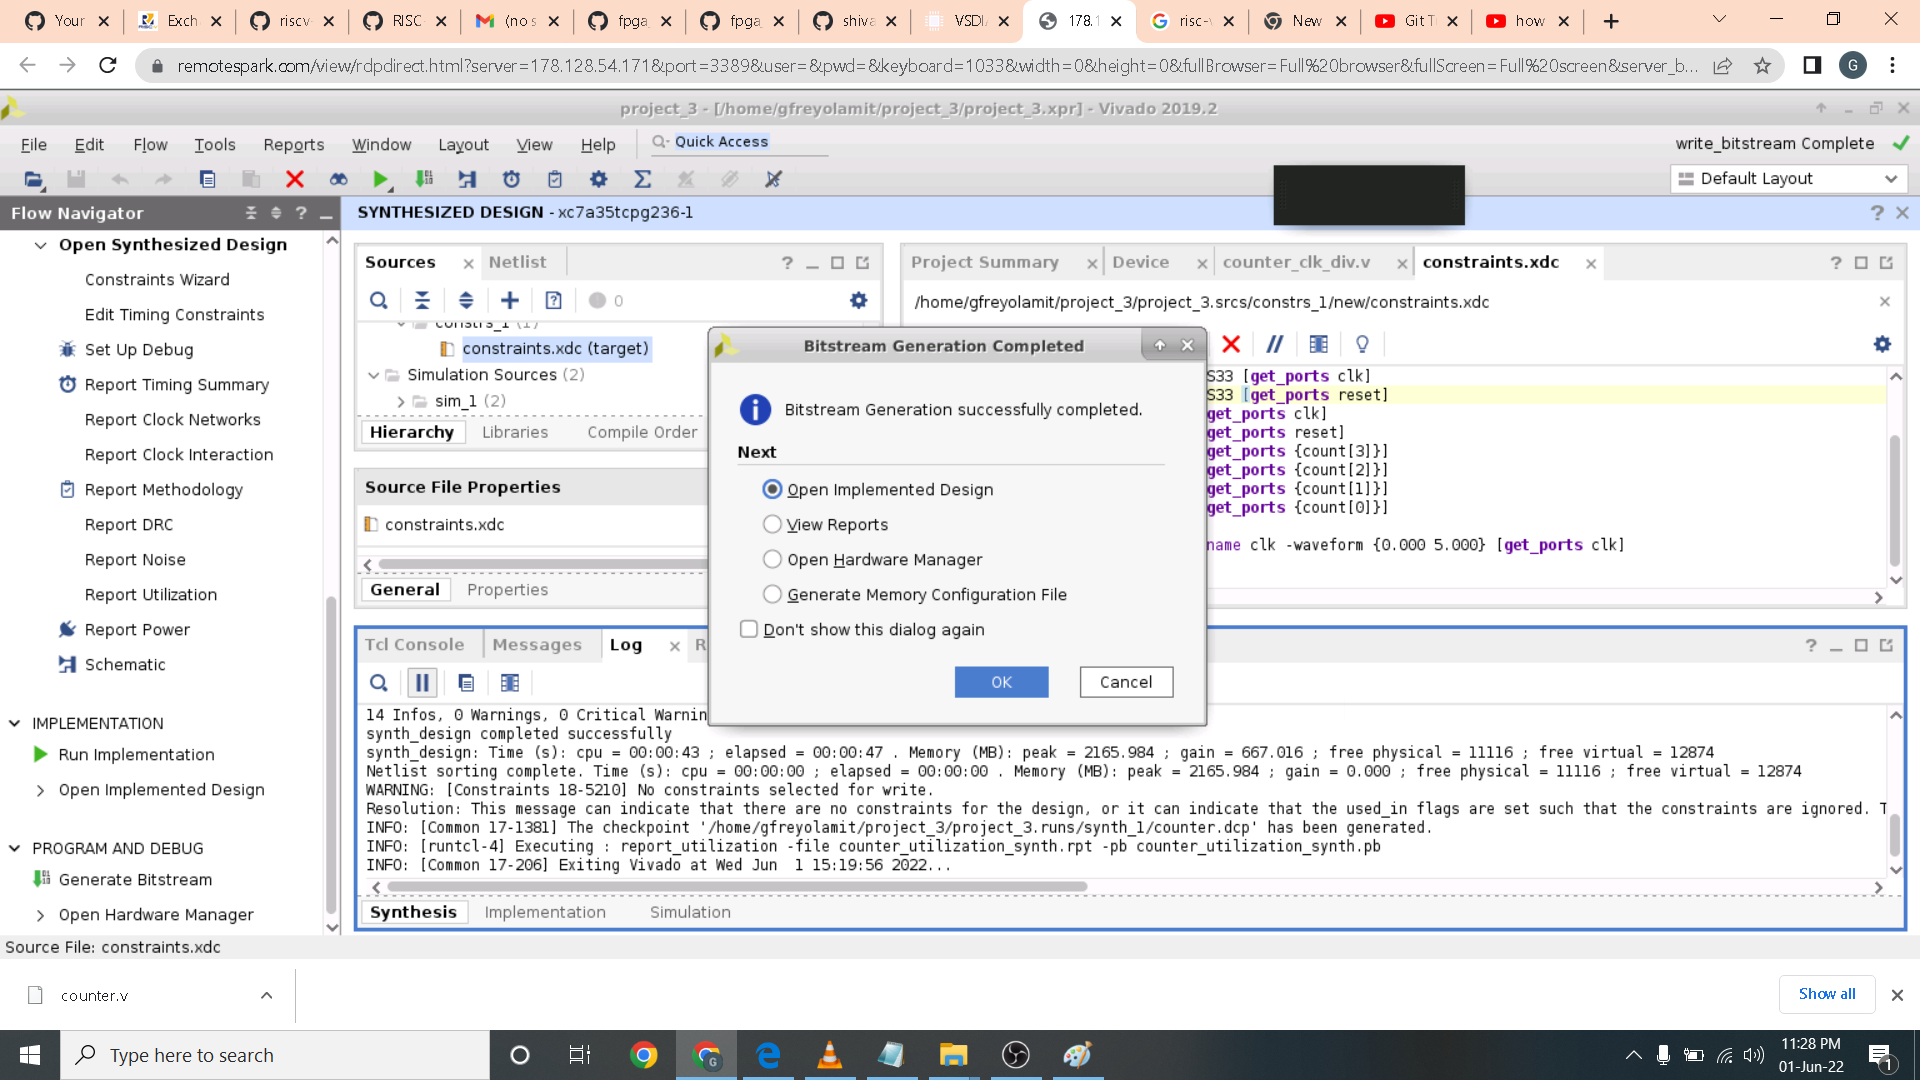Click the plus Add Sources icon in Sources panel
The width and height of the screenshot is (1920, 1080).
click(510, 300)
